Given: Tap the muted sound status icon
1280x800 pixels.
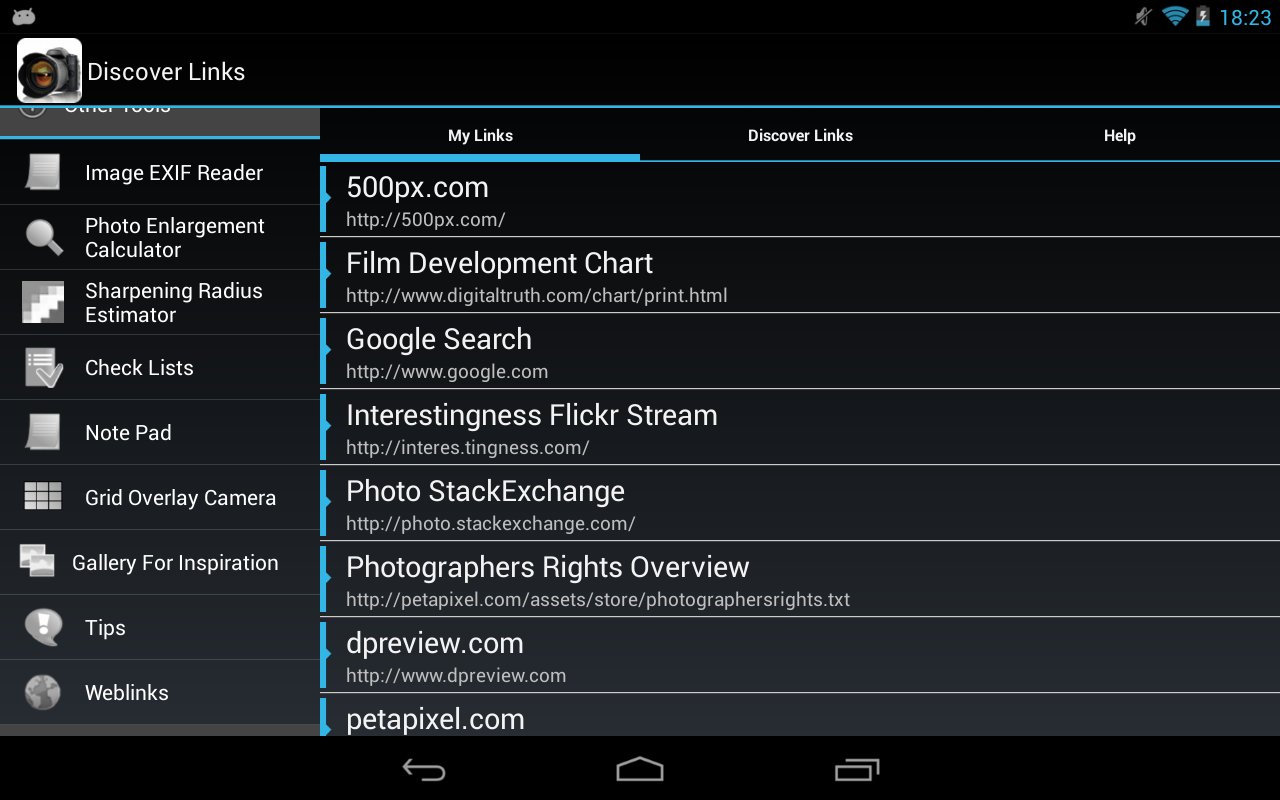Looking at the screenshot, I should click(1144, 16).
